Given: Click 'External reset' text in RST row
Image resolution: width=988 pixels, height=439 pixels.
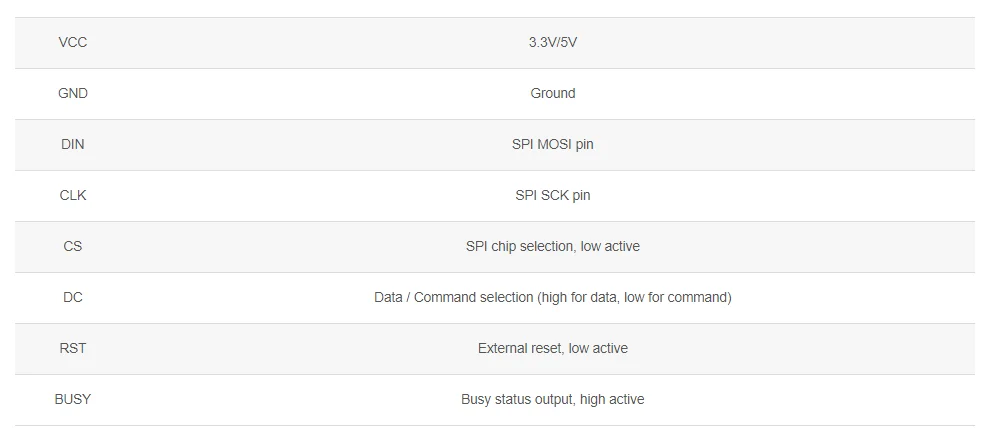Looking at the screenshot, I should point(520,349).
